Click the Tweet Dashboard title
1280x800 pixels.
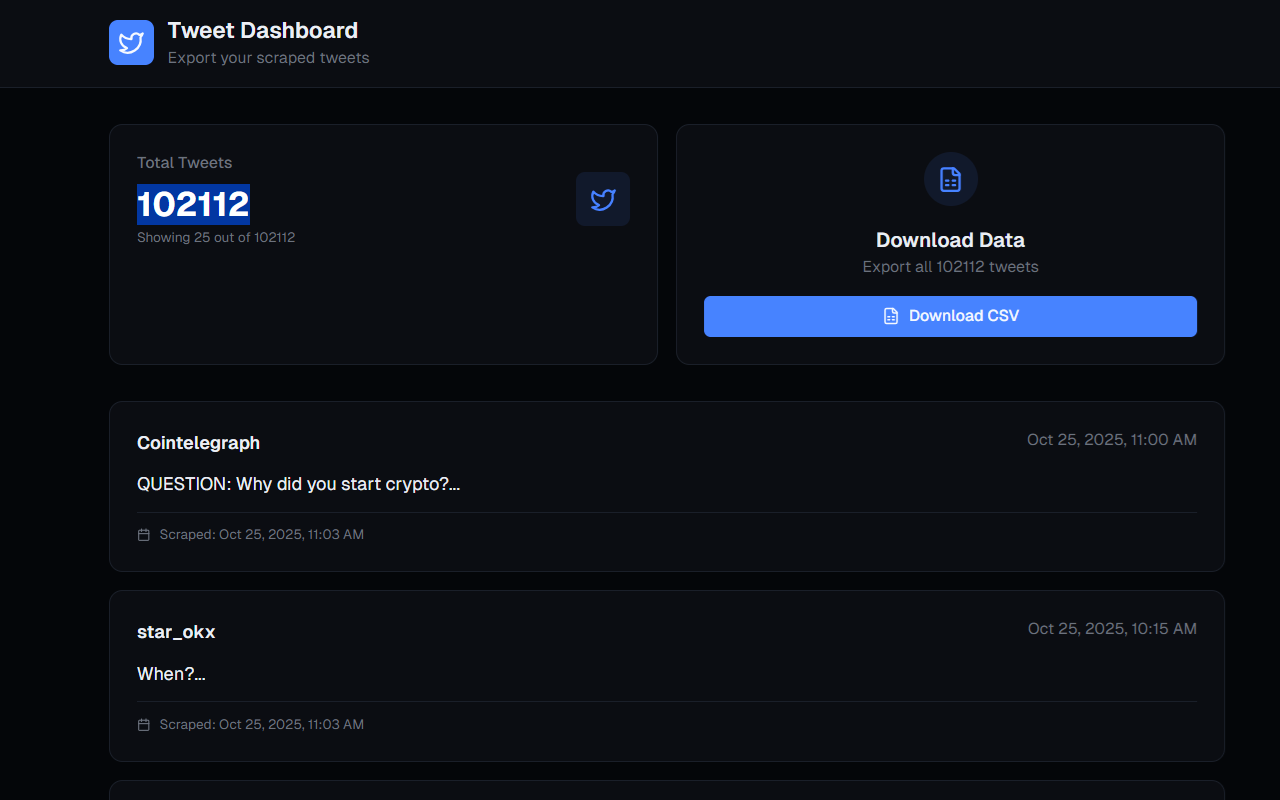pos(263,30)
